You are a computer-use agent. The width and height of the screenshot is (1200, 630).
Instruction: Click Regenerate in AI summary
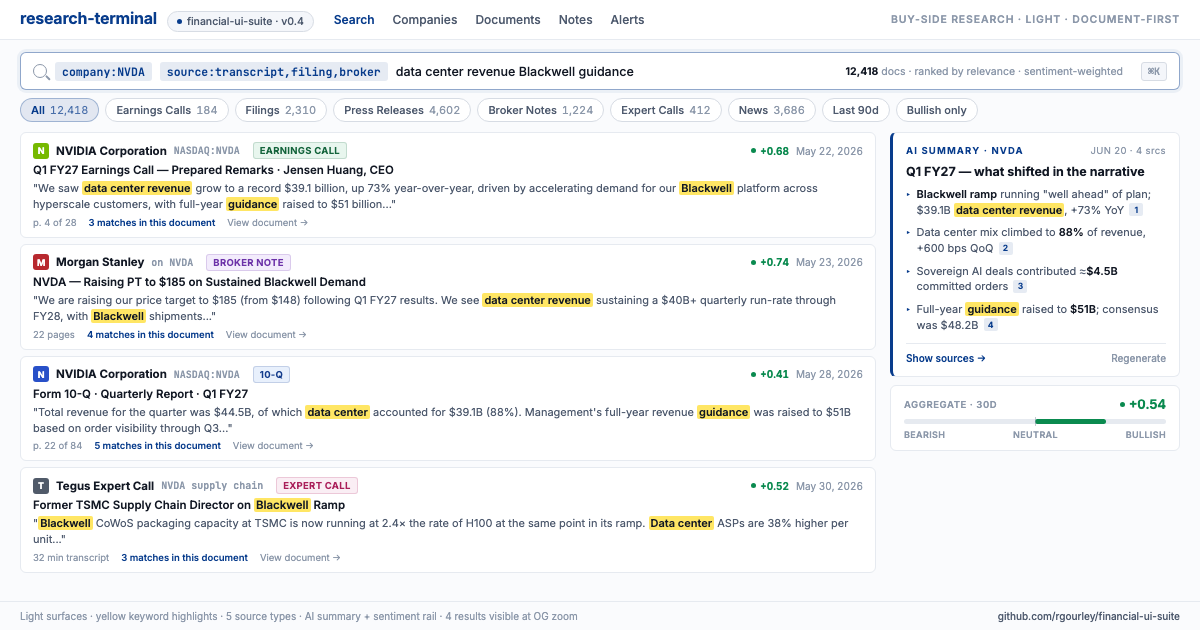coord(1138,358)
